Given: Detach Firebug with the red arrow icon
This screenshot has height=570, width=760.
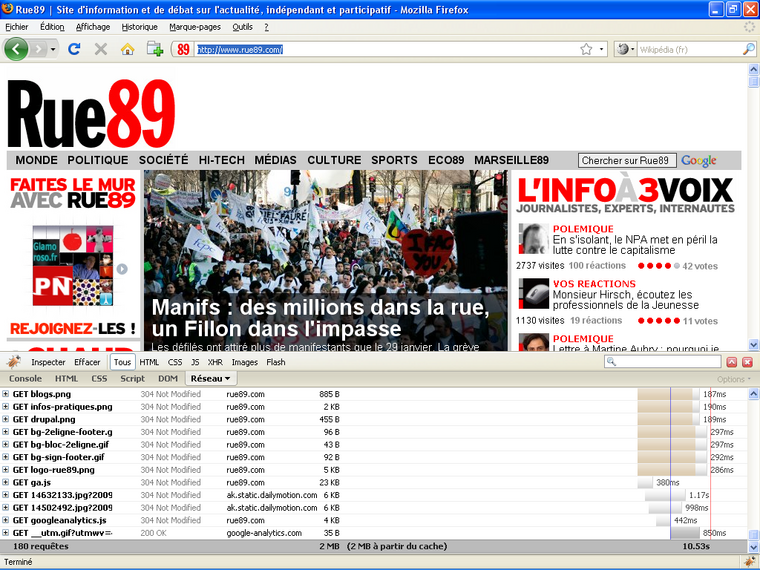Looking at the screenshot, I should pos(732,362).
